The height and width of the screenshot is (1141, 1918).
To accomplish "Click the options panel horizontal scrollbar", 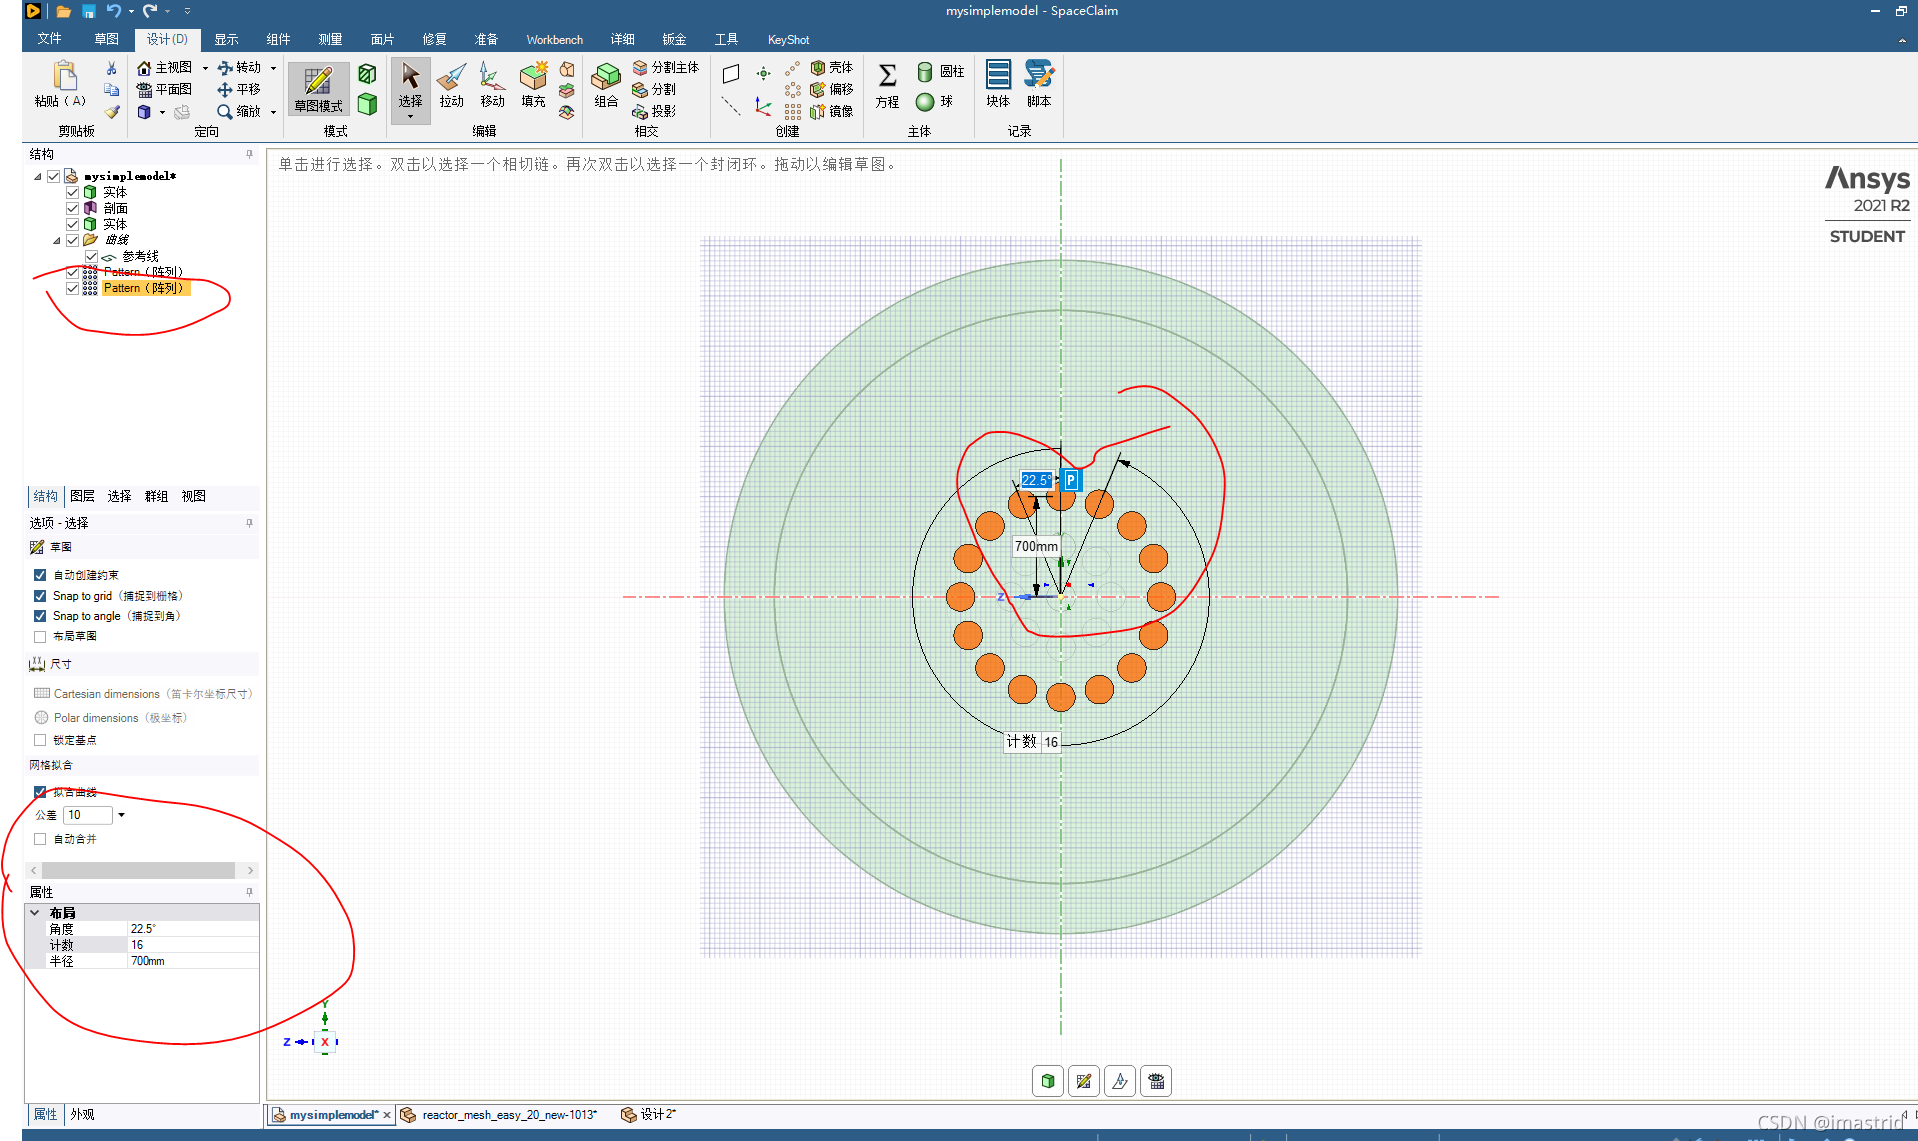I will click(140, 870).
